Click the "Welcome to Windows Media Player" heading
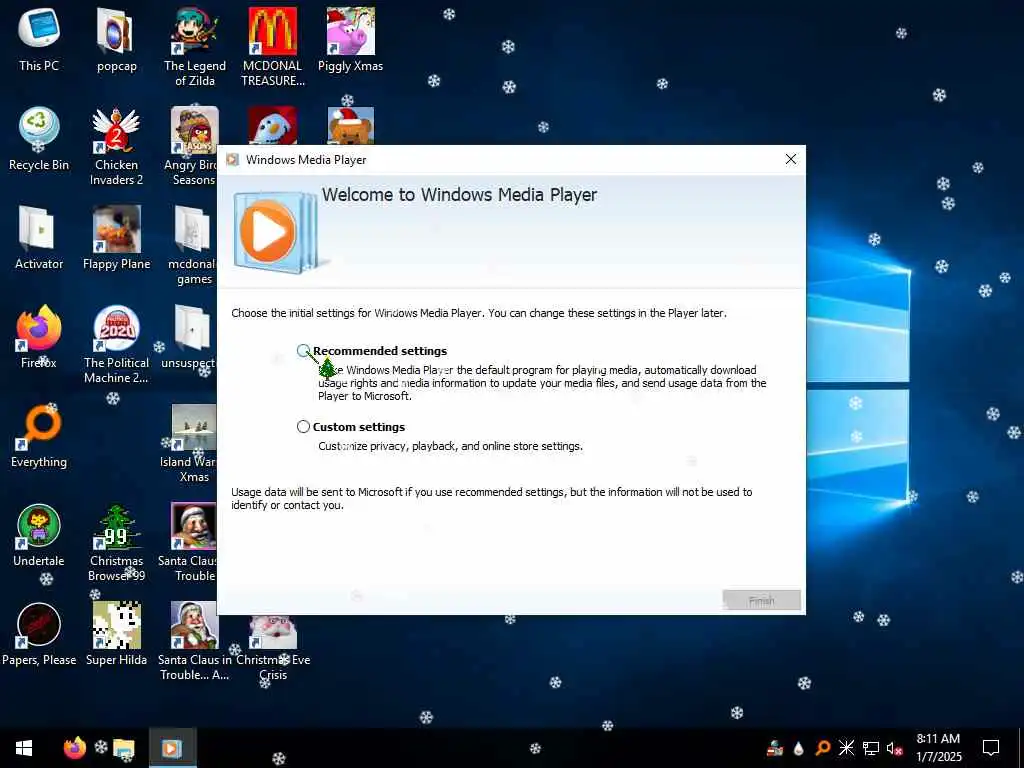This screenshot has width=1024, height=768. click(459, 195)
